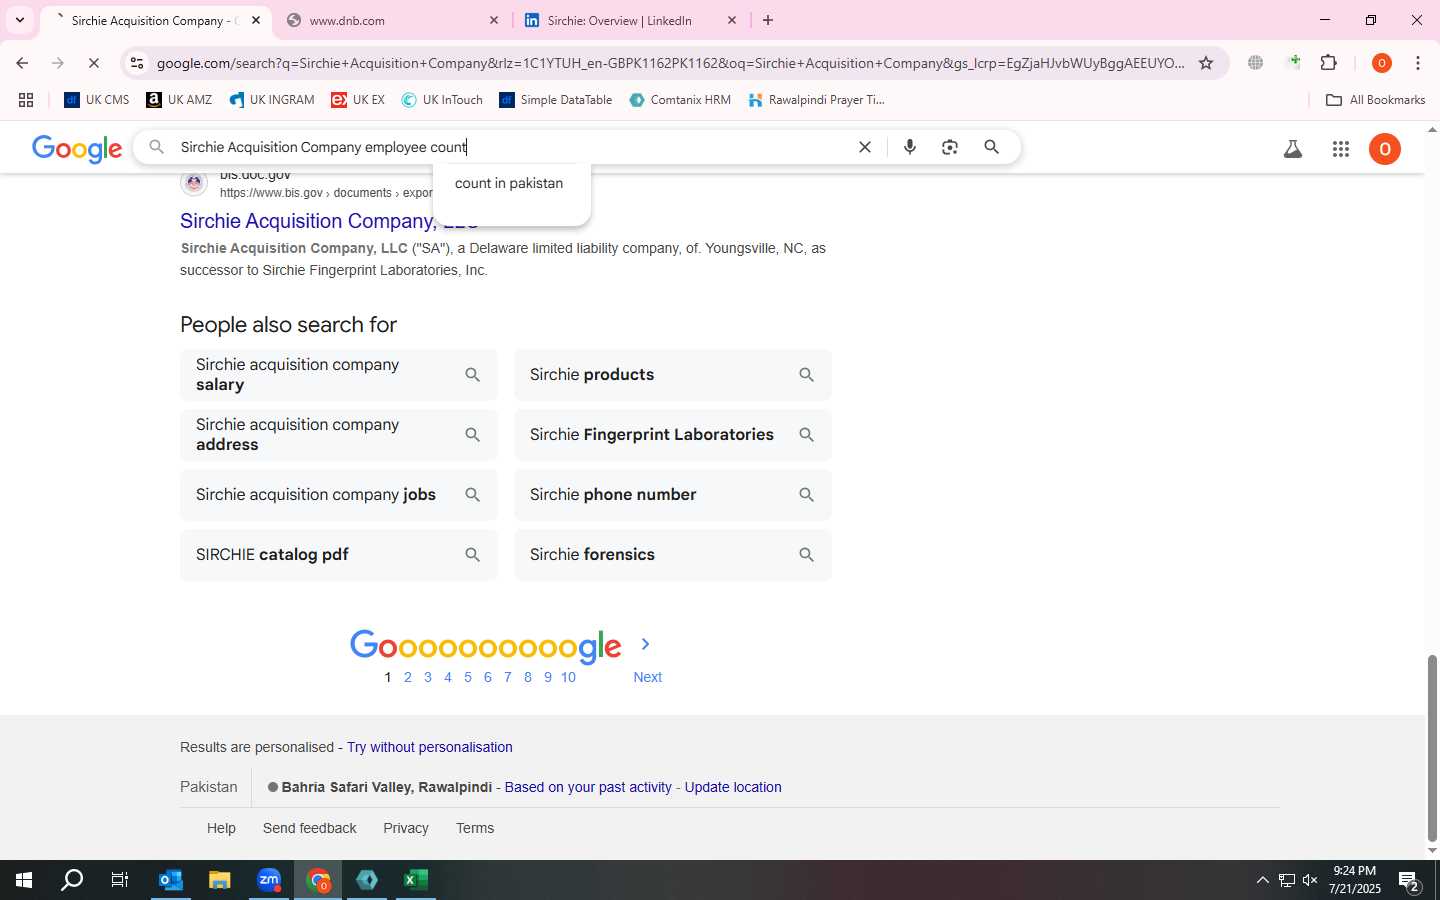
Task: Search 'Sirchie Fingerprint Laboratories' suggestion
Action: point(672,435)
